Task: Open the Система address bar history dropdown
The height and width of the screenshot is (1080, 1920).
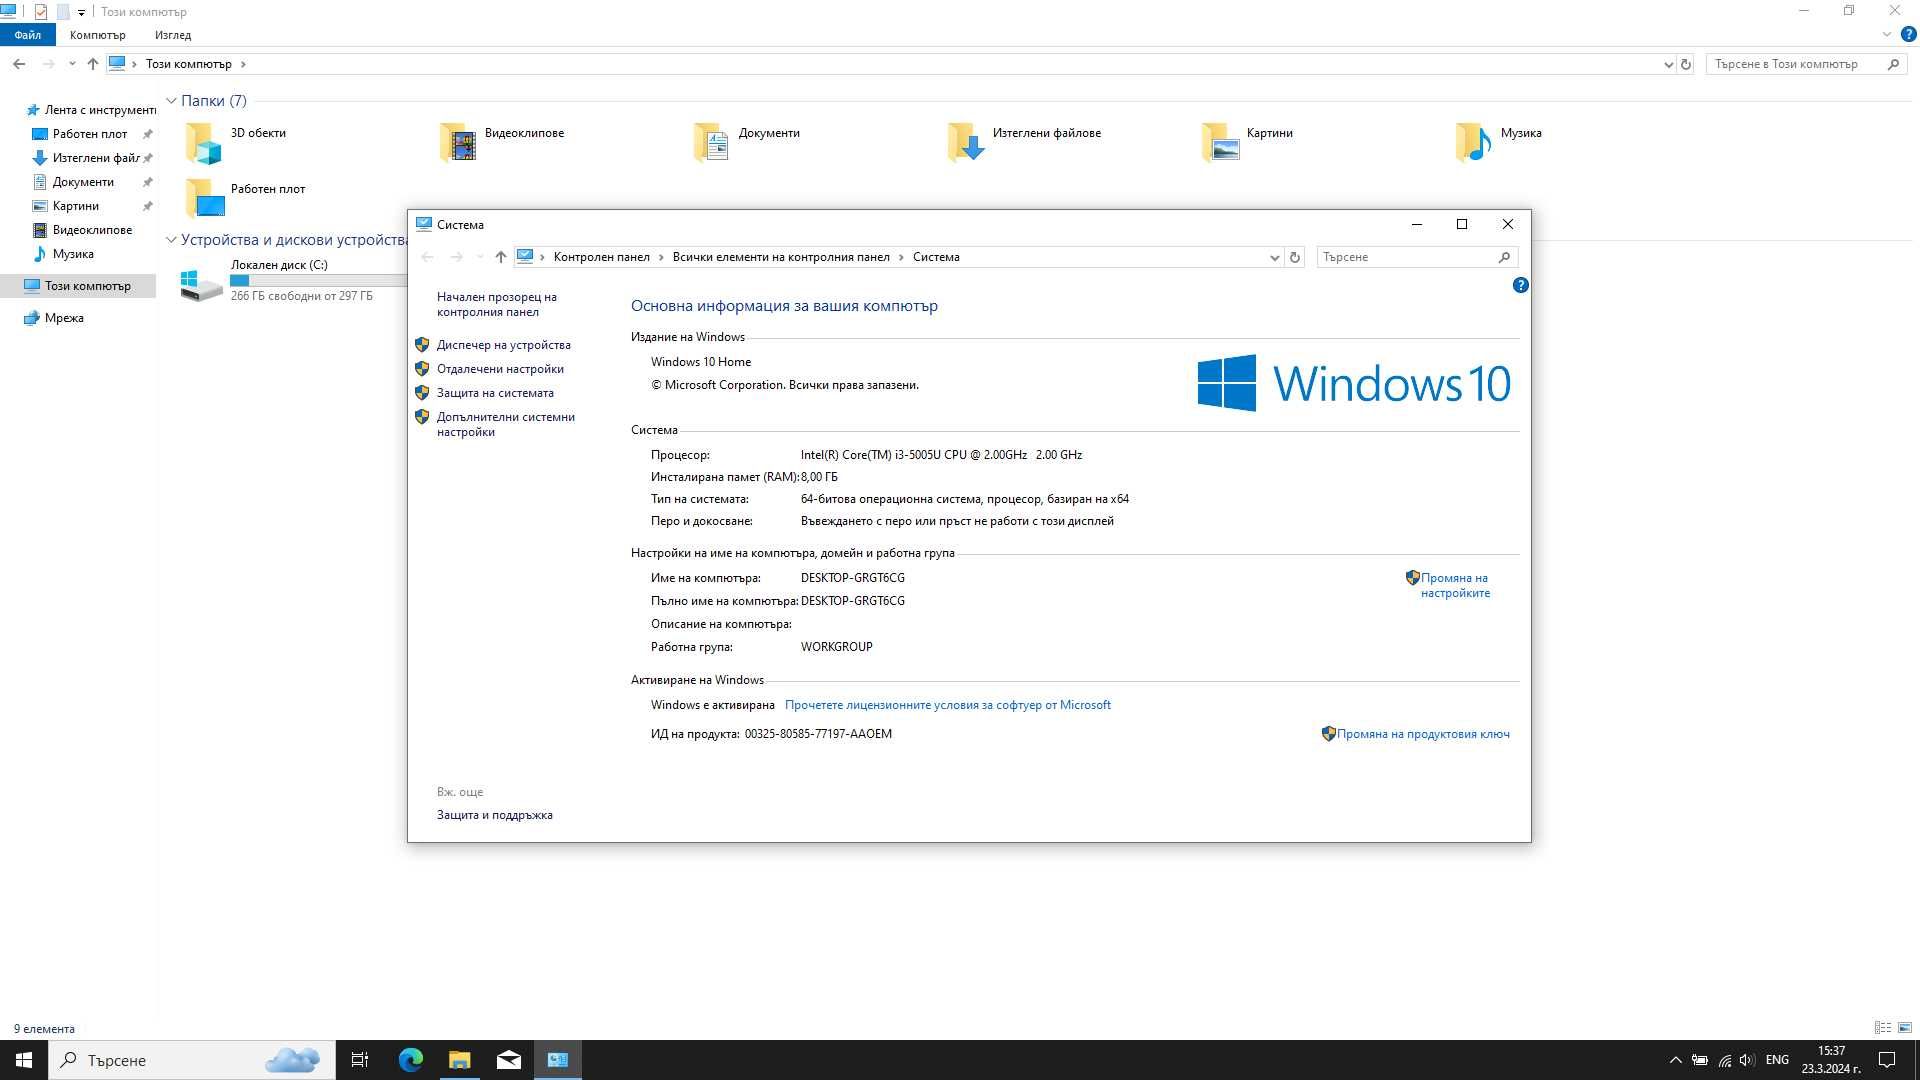Action: tap(1274, 257)
